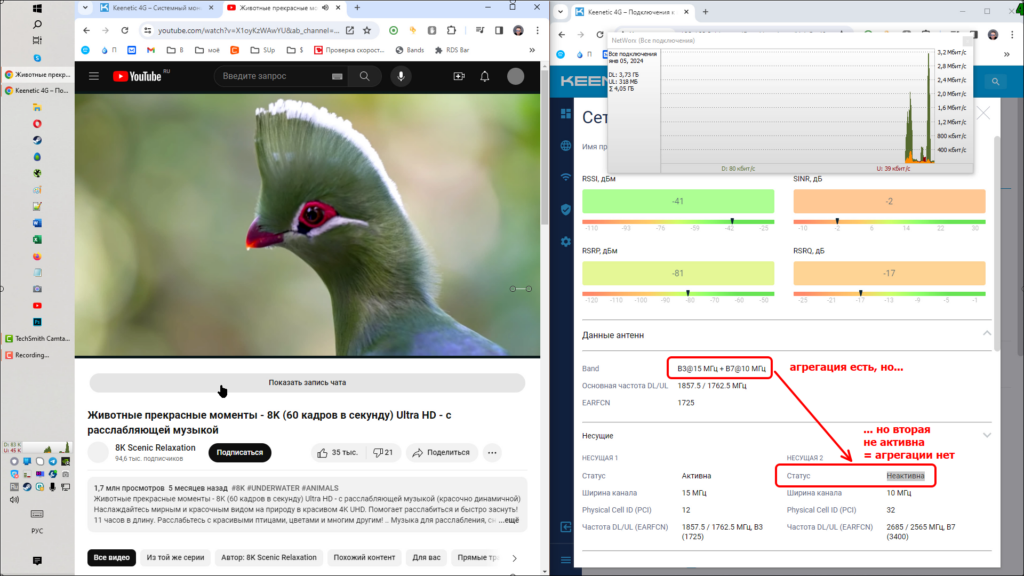This screenshot has width=1024, height=576.
Task: Click the bird video player area
Action: coord(307,225)
